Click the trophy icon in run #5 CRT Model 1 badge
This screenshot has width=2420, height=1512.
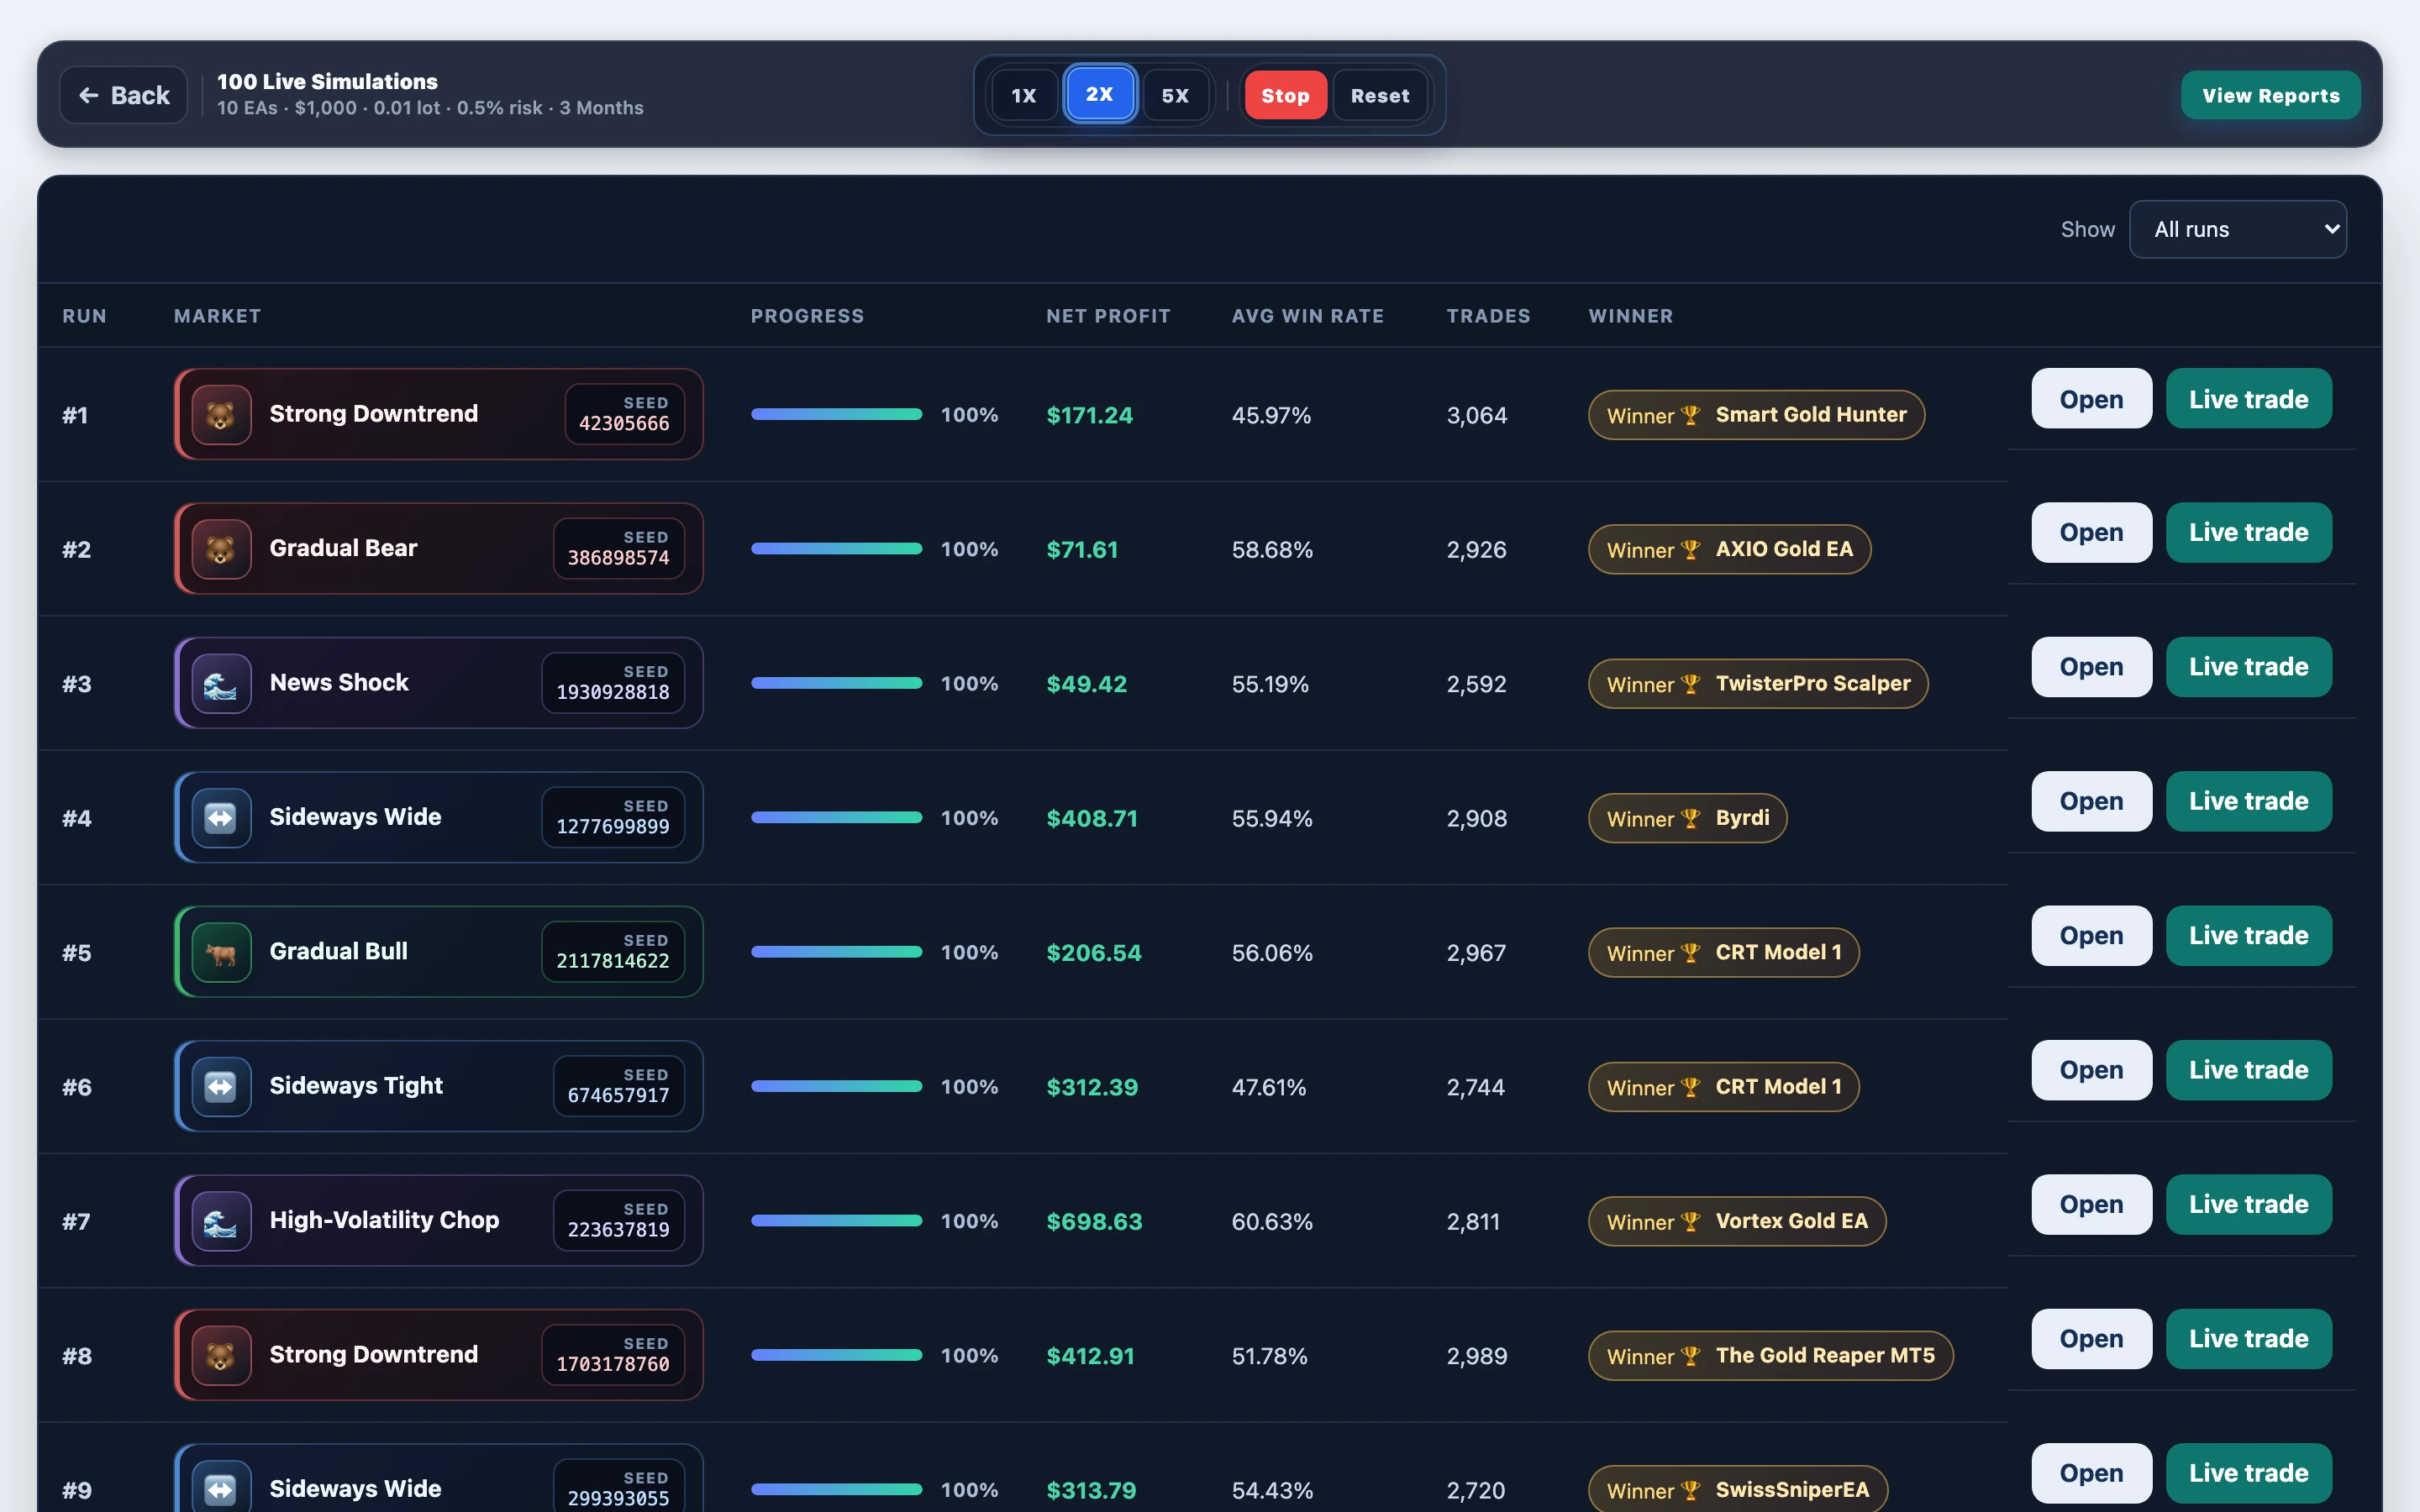(x=1691, y=953)
